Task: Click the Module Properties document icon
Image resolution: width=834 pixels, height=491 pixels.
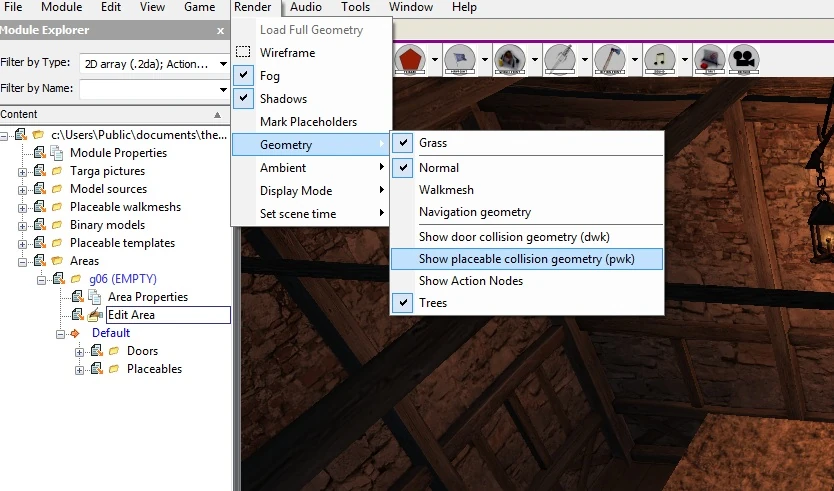Action: (56, 153)
